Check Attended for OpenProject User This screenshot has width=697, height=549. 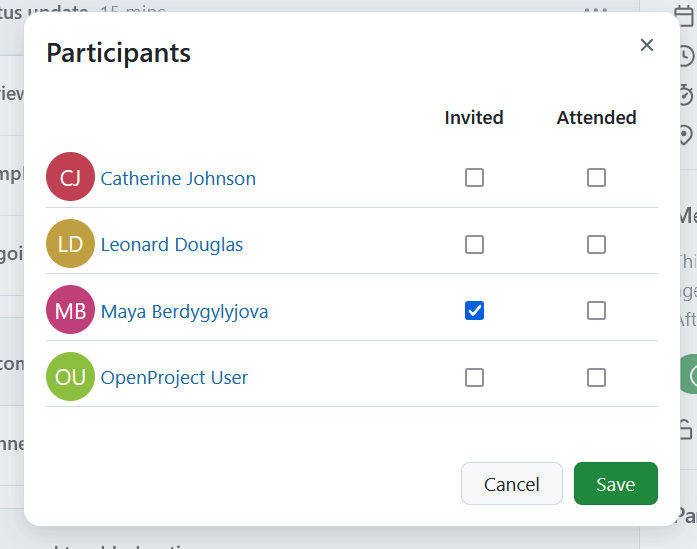point(596,377)
